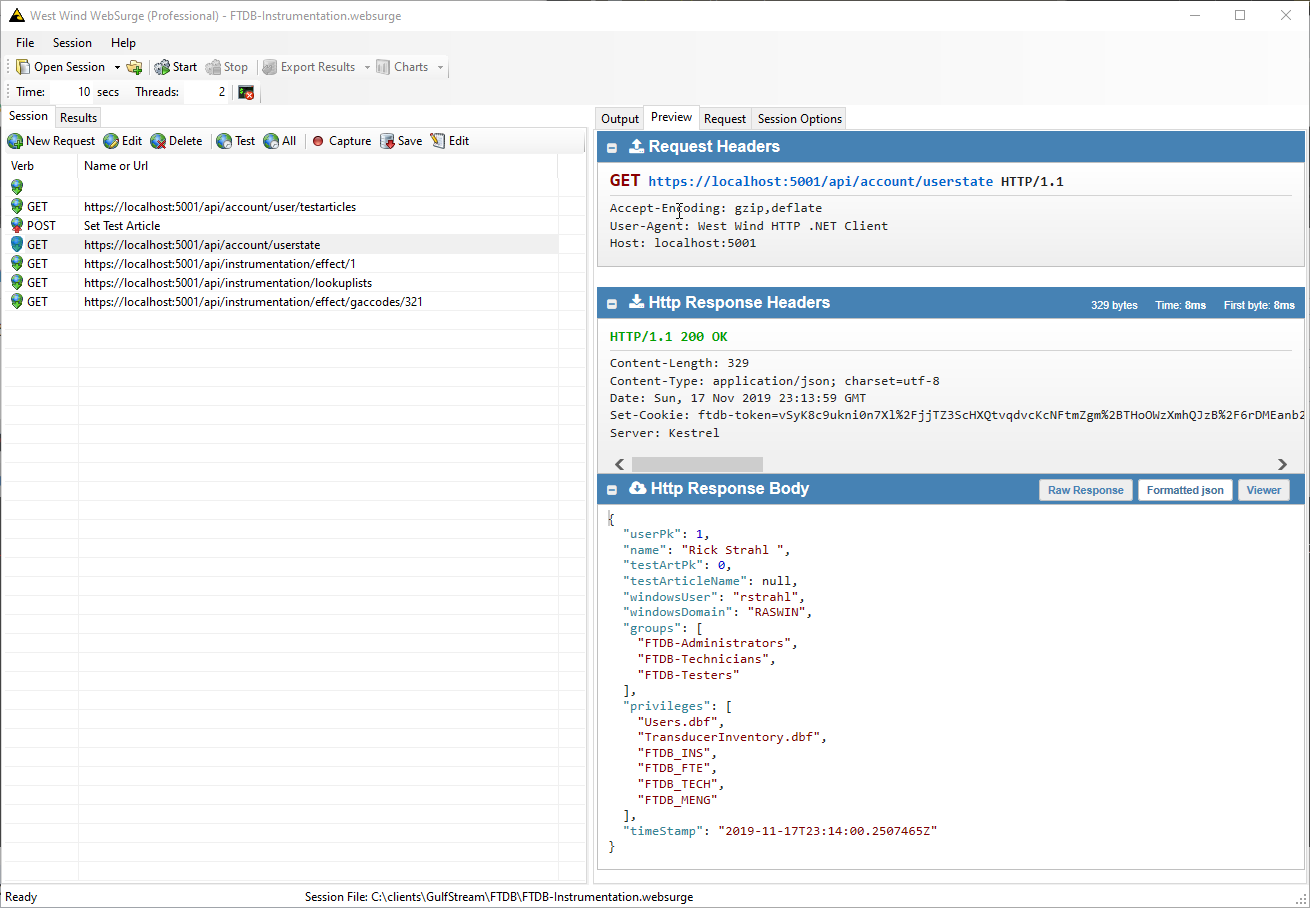
Task: Open the File menu
Action: coord(25,43)
